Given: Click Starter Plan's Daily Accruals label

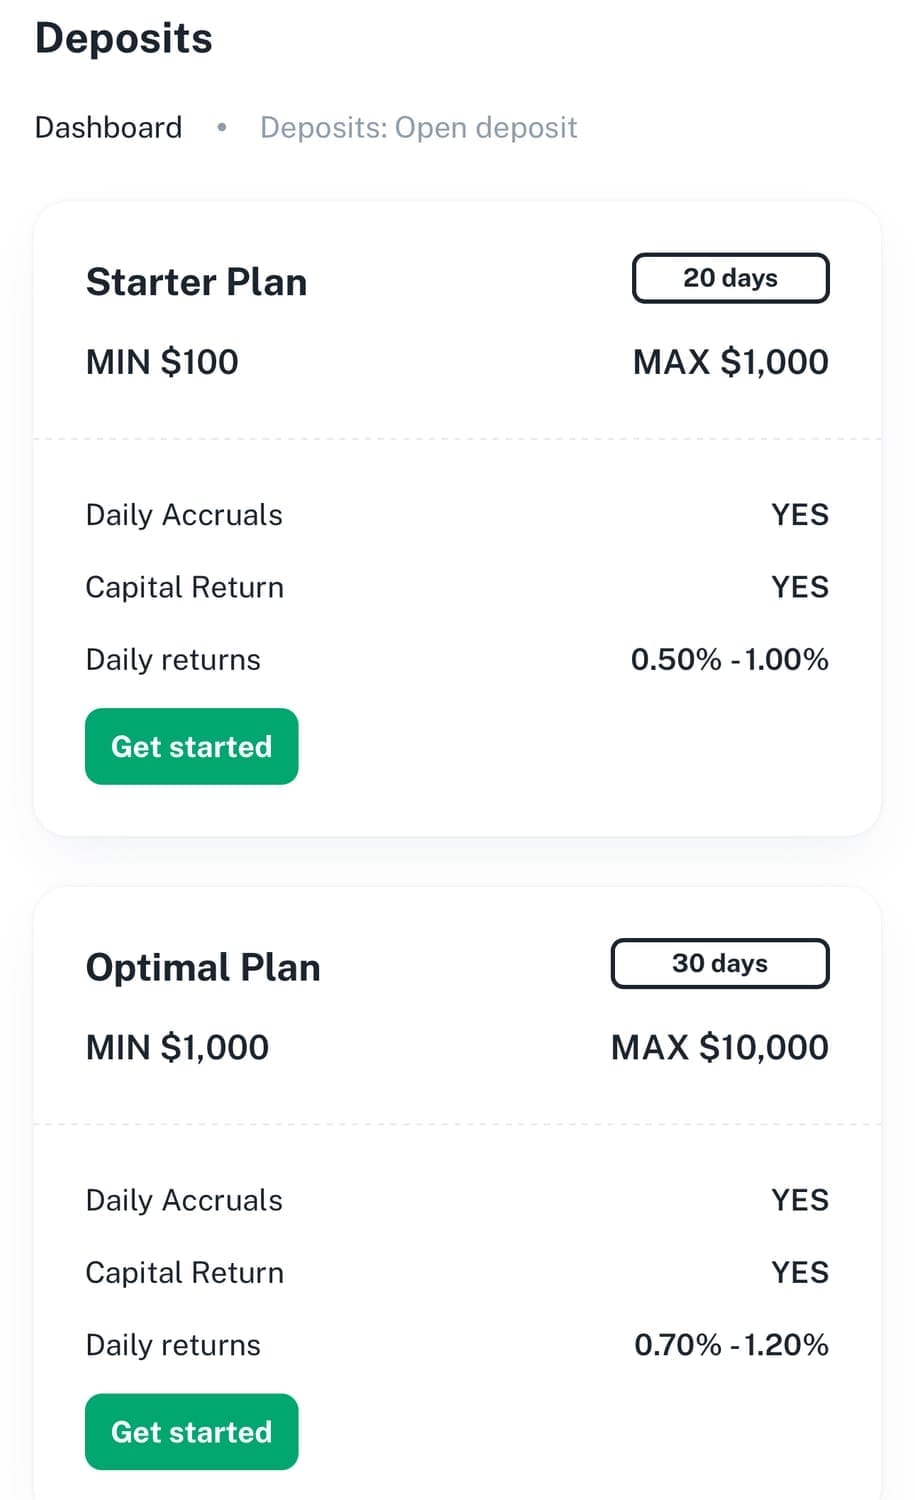Looking at the screenshot, I should click(184, 515).
